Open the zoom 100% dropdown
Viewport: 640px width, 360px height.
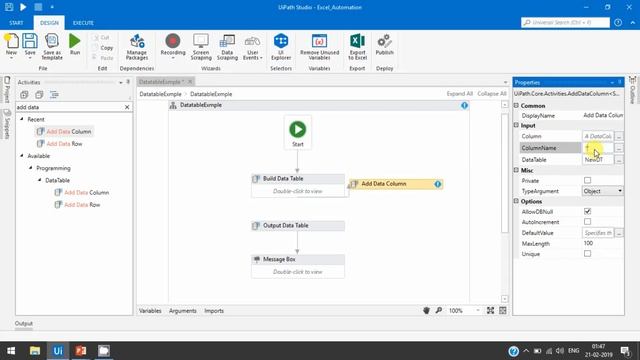click(478, 311)
